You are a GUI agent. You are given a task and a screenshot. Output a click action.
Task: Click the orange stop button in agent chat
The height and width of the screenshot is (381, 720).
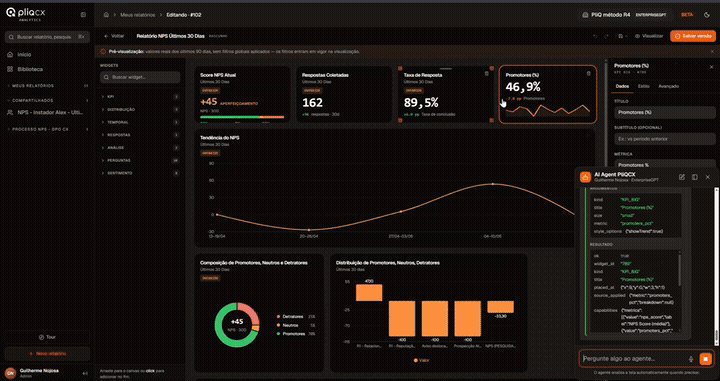click(x=705, y=359)
